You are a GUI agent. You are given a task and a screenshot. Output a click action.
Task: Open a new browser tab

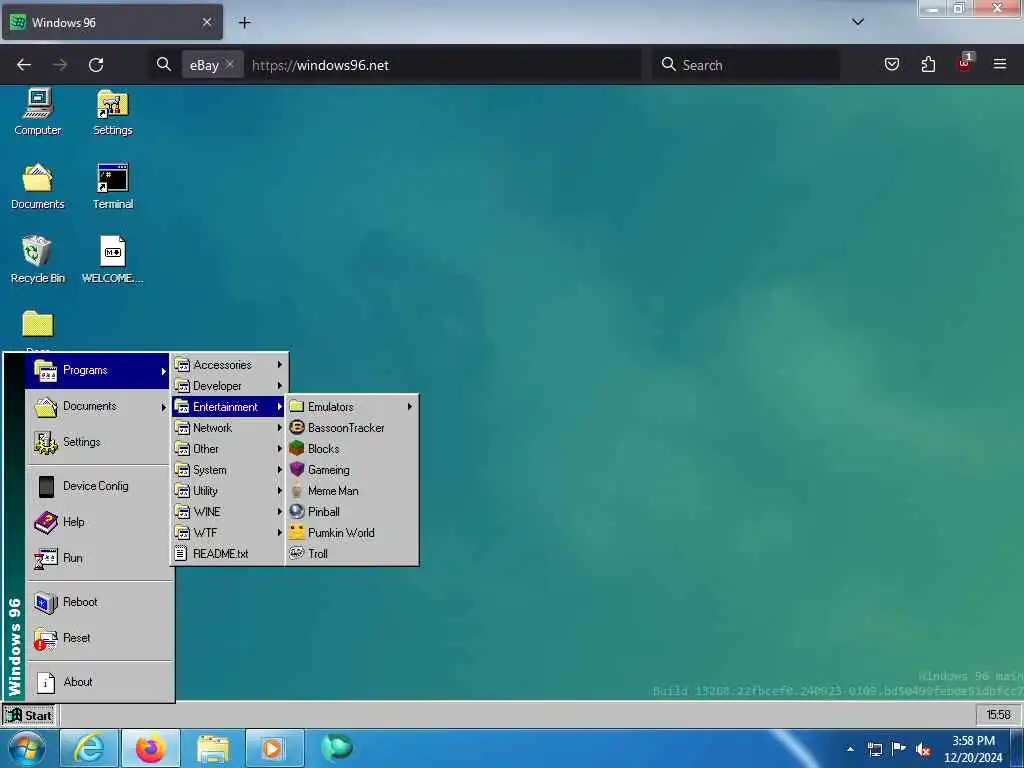(x=244, y=22)
